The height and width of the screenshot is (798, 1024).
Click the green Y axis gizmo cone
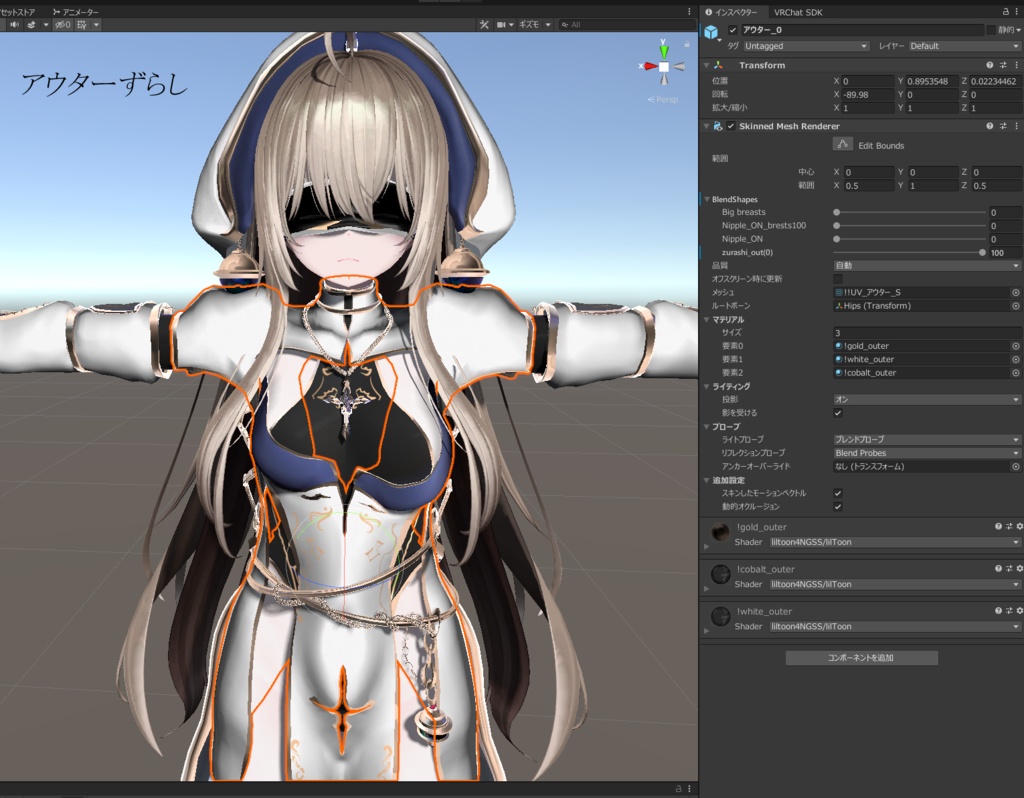664,50
